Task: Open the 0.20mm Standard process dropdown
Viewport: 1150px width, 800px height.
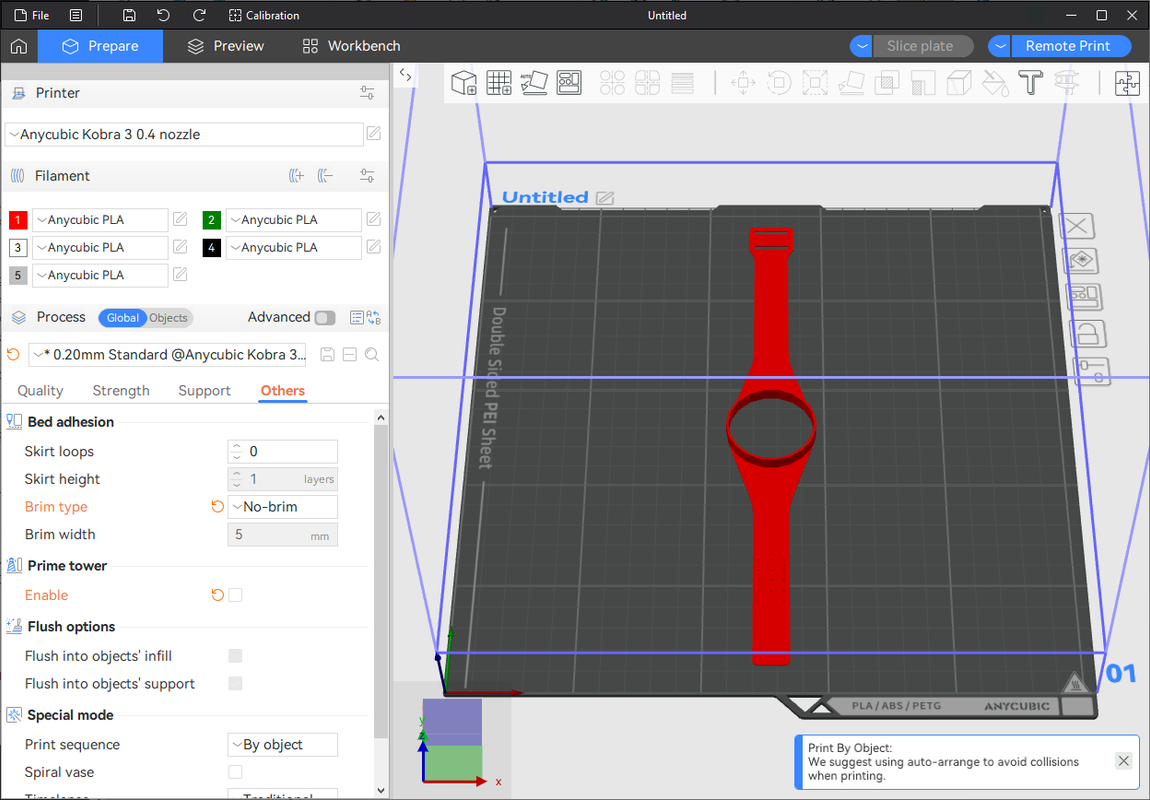Action: [x=167, y=355]
